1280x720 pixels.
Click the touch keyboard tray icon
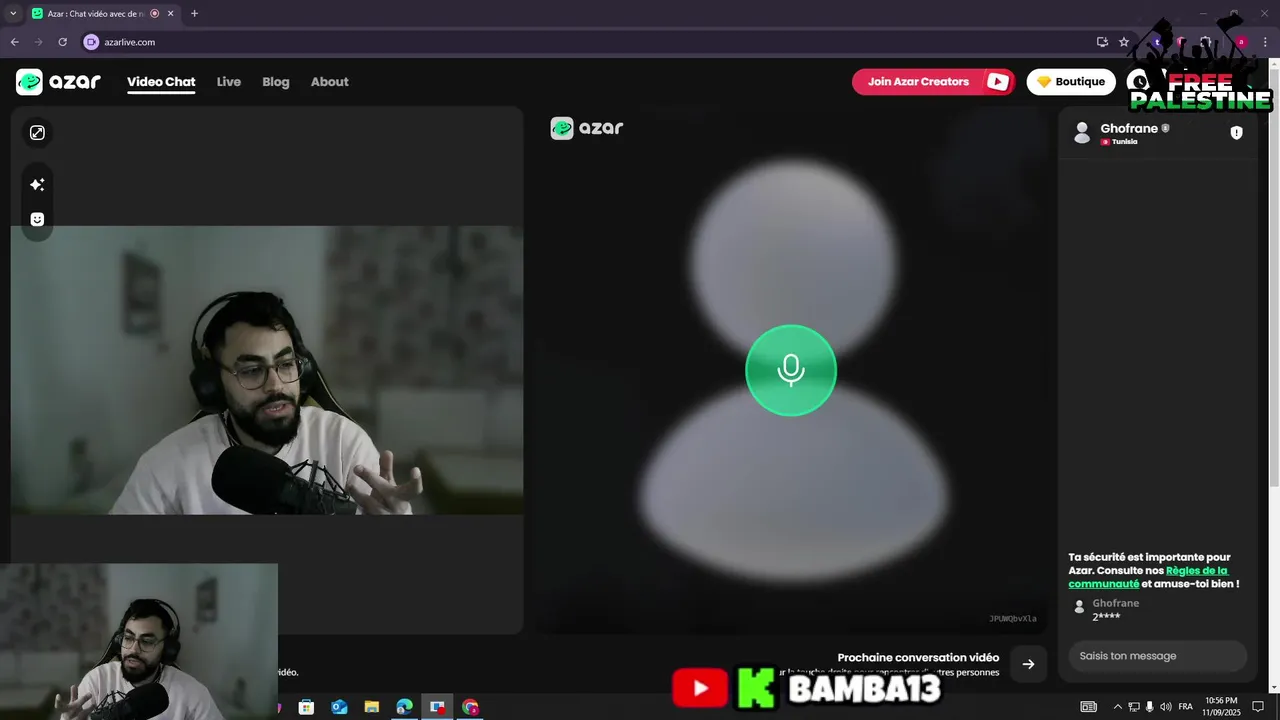(x=1089, y=707)
